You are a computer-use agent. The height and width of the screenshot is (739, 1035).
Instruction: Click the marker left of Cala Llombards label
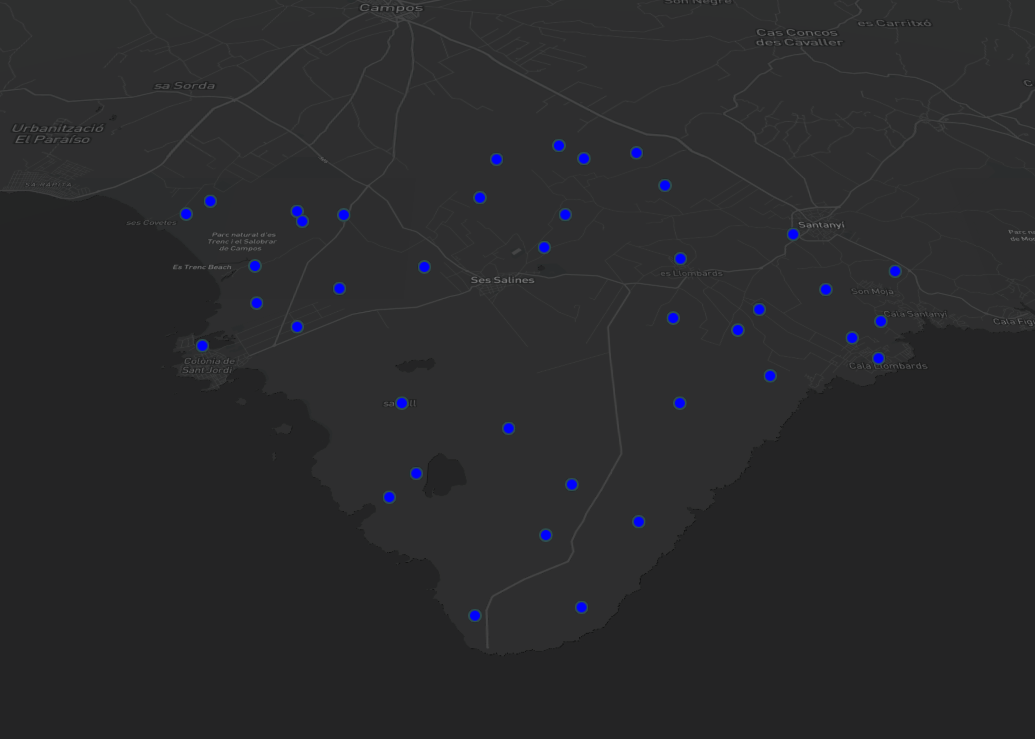pyautogui.click(x=851, y=338)
